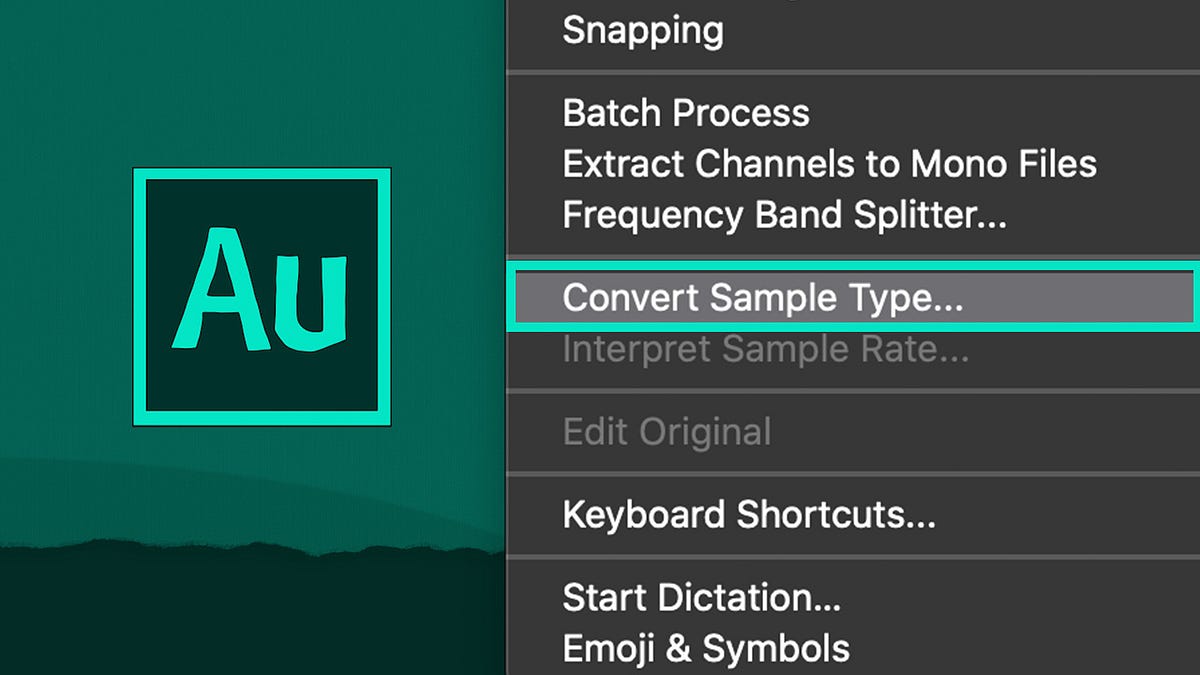Open the Keyboard Shortcuts editor
The width and height of the screenshot is (1200, 675).
point(749,515)
